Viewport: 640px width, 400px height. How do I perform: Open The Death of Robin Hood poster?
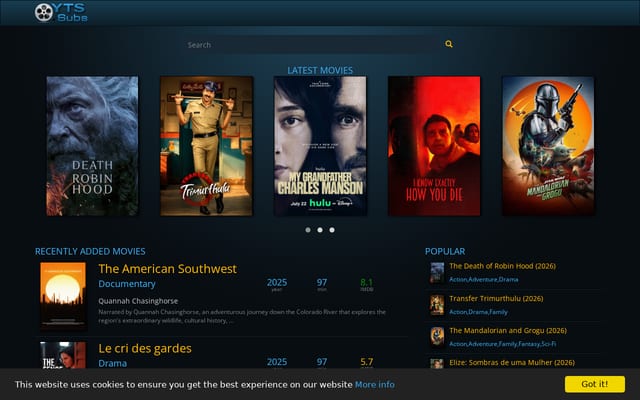point(92,146)
